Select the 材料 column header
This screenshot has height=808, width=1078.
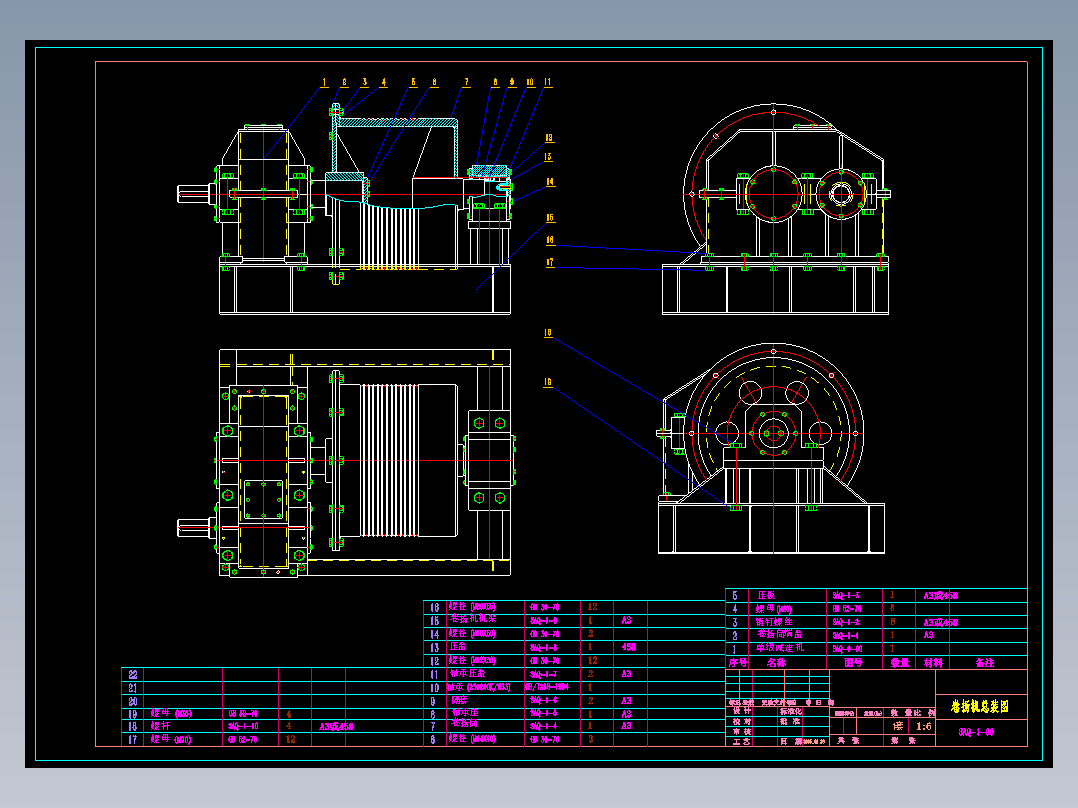933,663
